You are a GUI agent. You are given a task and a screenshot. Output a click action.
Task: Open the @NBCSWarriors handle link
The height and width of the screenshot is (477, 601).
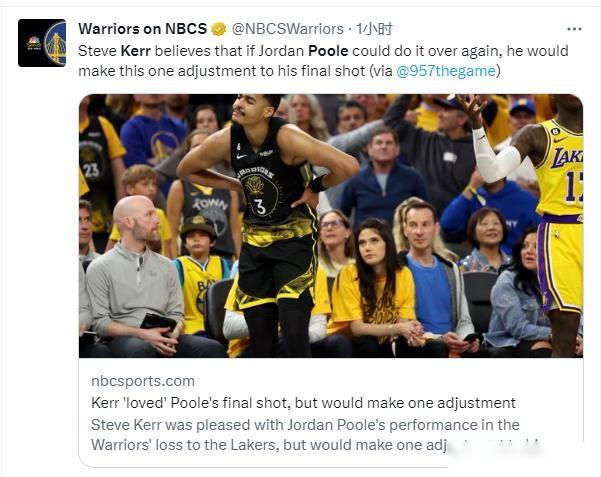(288, 29)
